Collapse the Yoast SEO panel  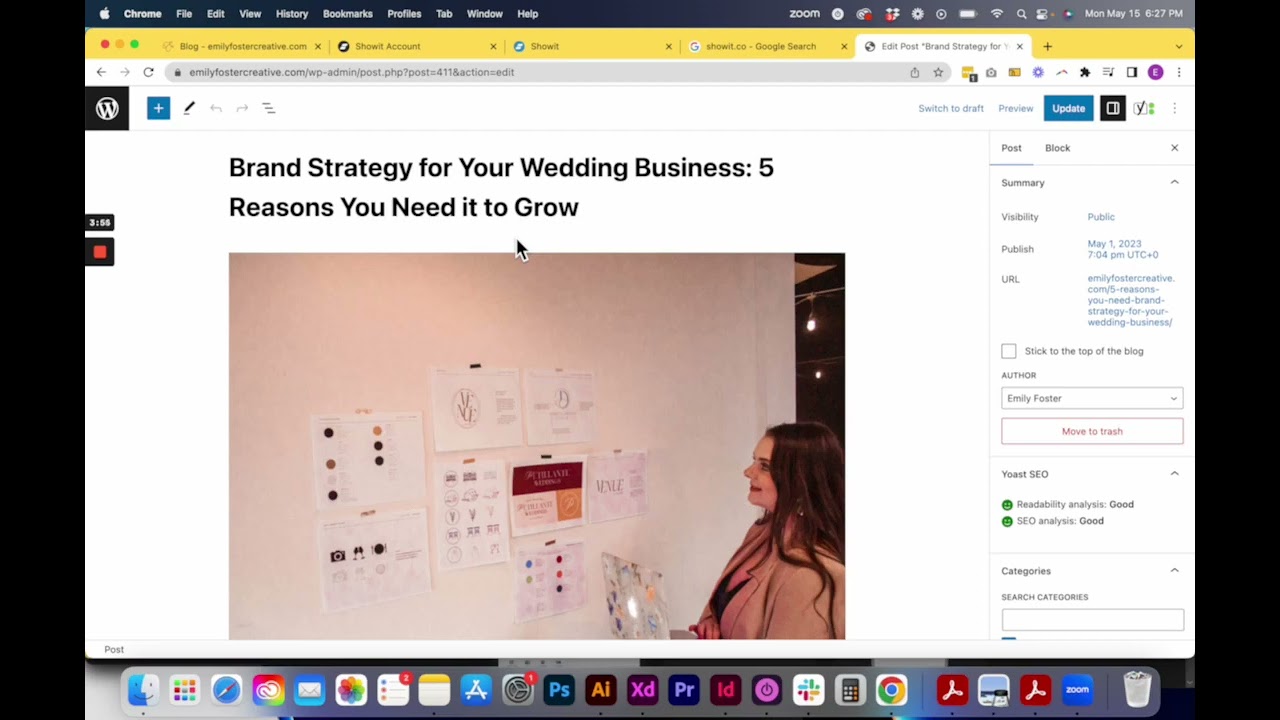(x=1175, y=474)
